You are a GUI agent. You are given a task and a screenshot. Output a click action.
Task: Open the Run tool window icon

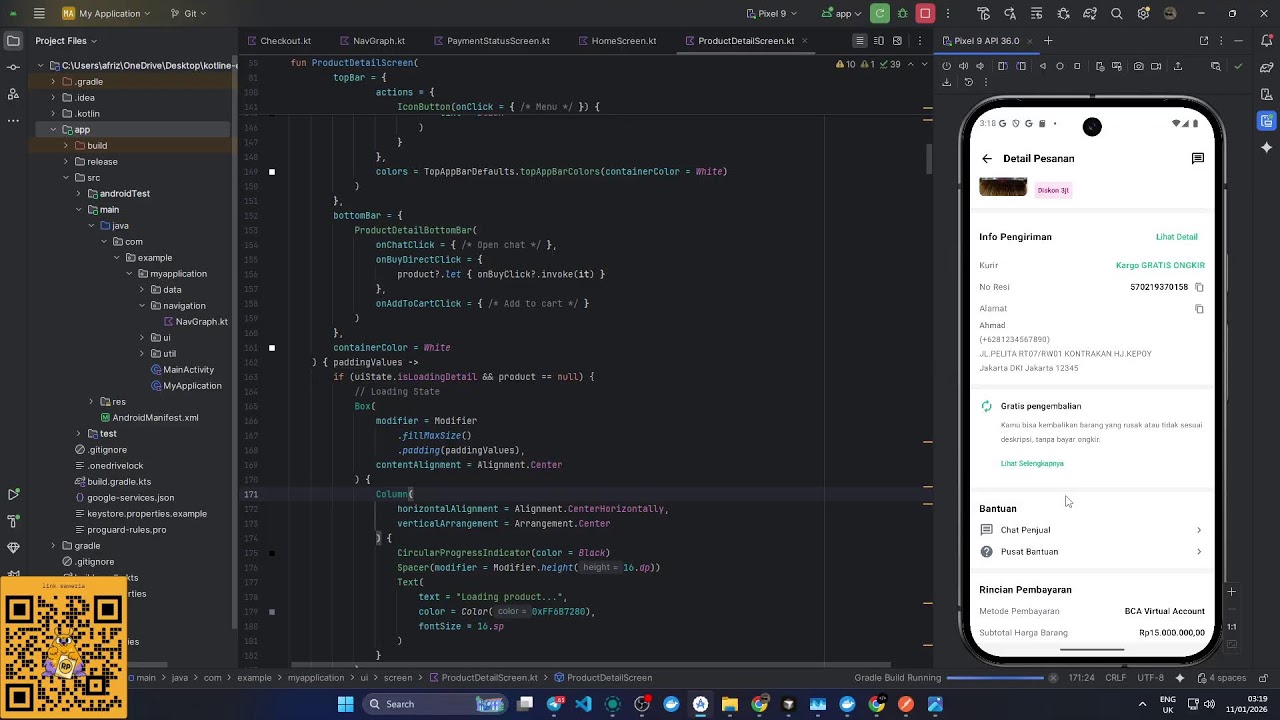[x=13, y=494]
